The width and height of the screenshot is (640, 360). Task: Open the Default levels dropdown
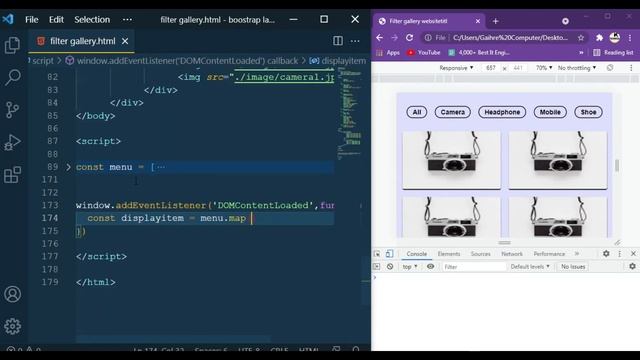click(530, 267)
